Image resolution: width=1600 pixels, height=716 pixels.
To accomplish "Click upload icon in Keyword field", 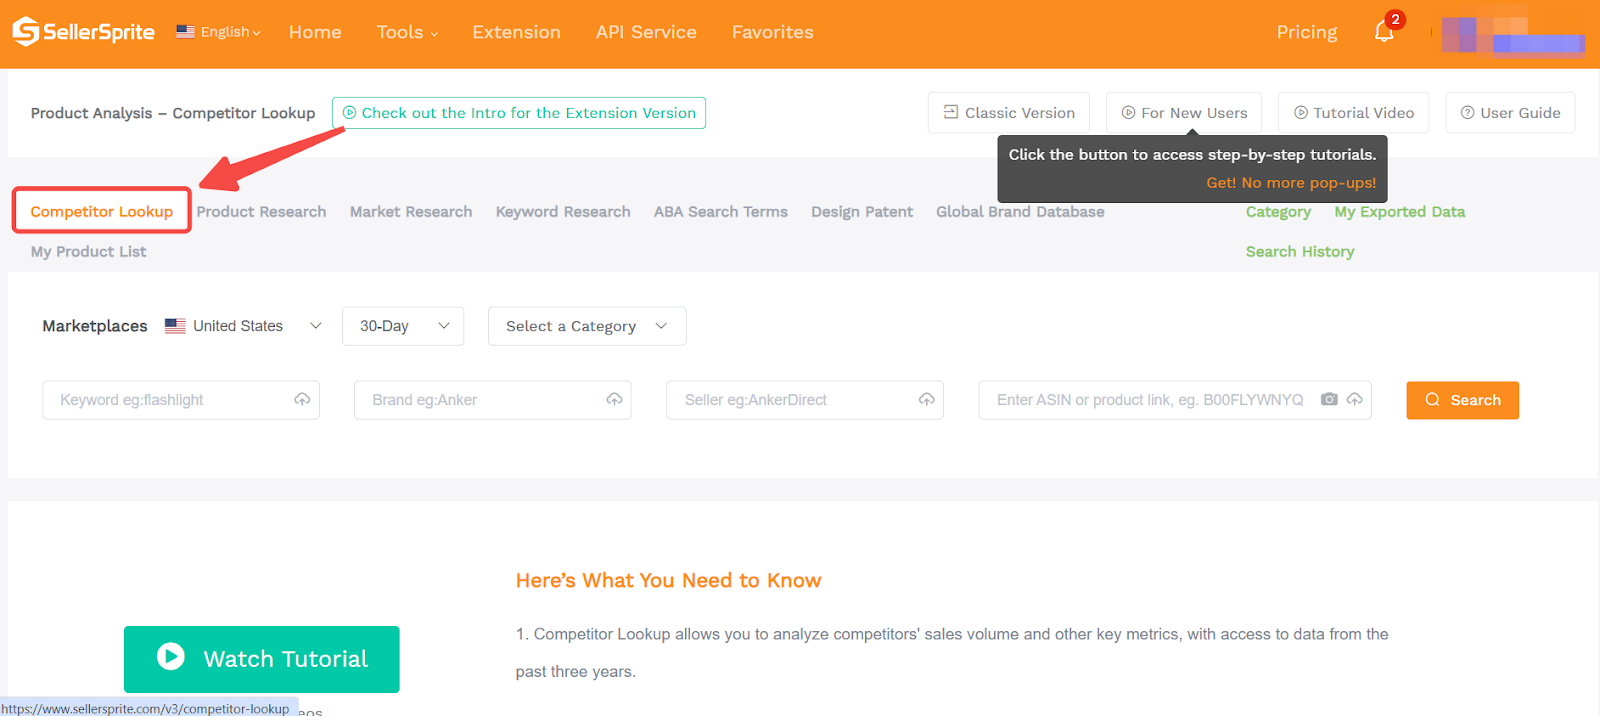I will point(302,400).
